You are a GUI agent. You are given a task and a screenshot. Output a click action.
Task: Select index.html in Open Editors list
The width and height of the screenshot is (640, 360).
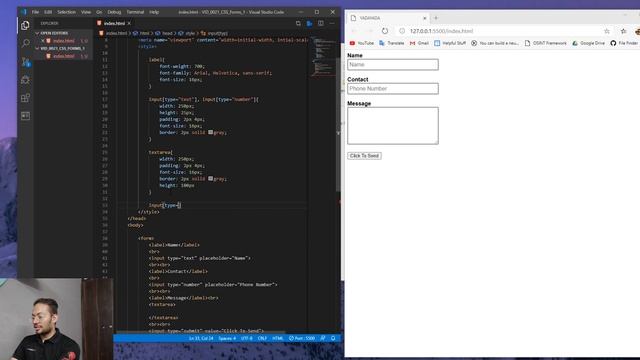(x=64, y=41)
